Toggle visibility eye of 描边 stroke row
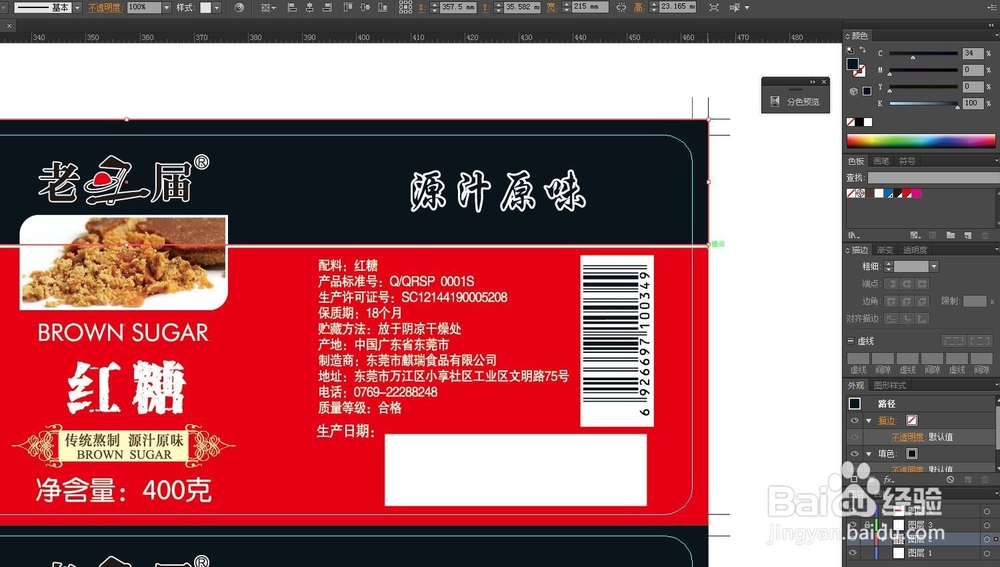Viewport: 1000px width, 567px height. click(x=854, y=420)
